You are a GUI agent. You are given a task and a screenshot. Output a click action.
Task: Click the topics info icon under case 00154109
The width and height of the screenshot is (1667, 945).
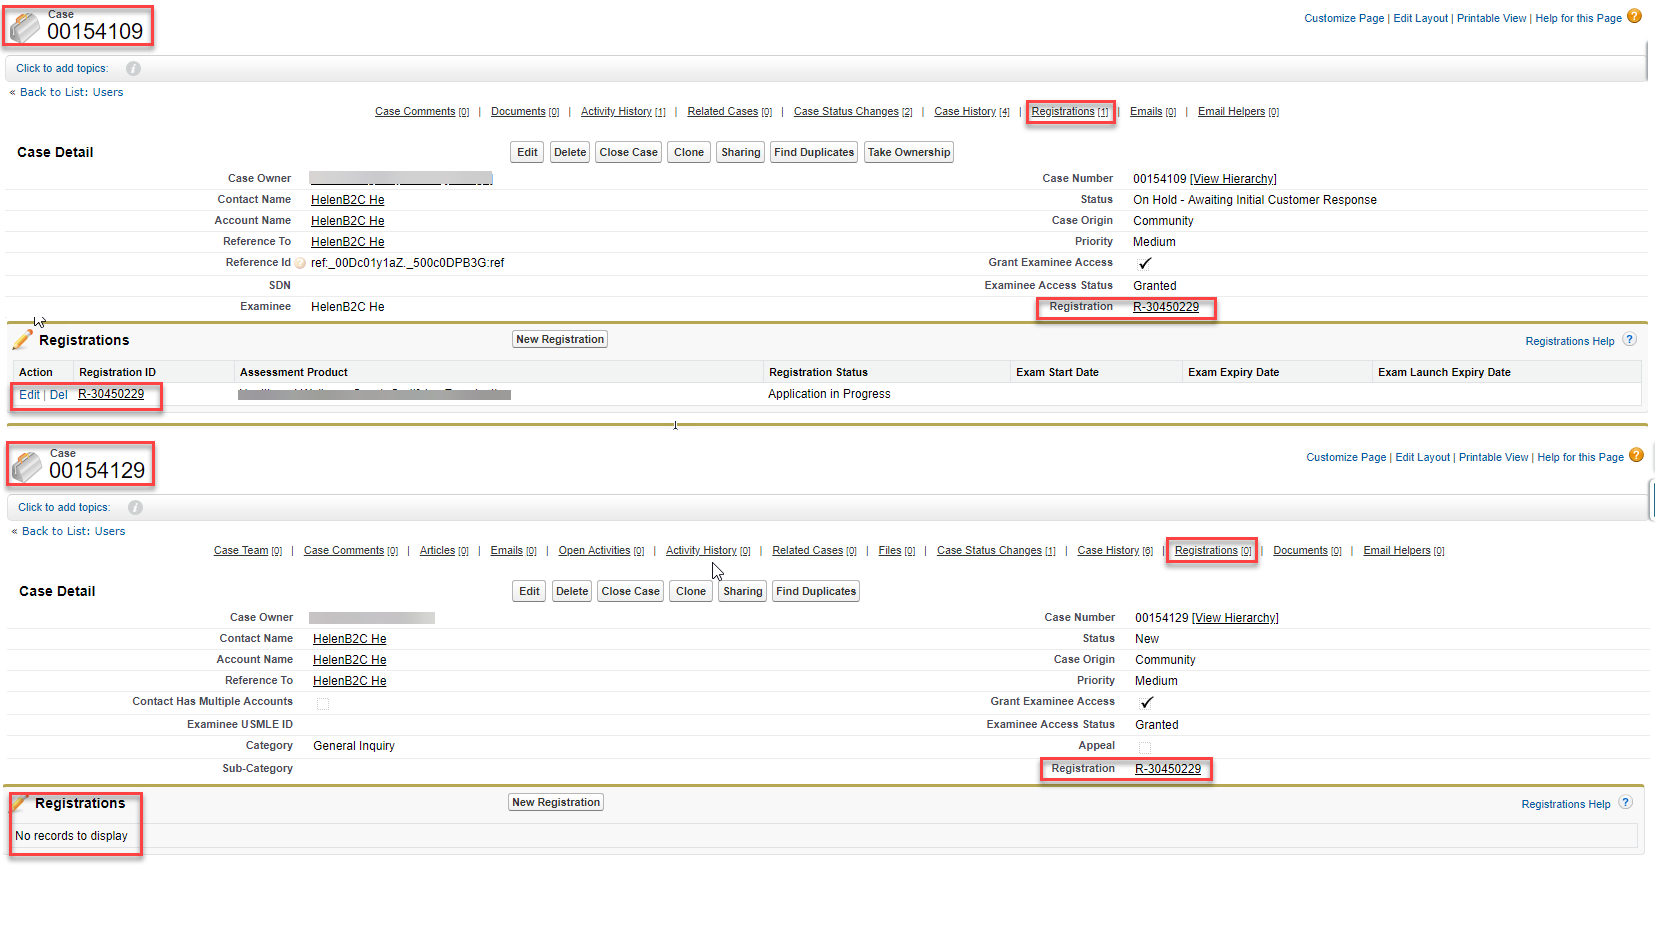134,69
